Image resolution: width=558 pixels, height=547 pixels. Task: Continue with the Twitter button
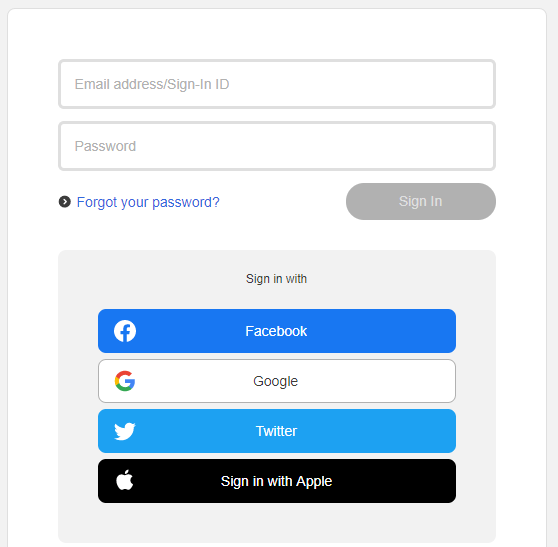pyautogui.click(x=277, y=431)
